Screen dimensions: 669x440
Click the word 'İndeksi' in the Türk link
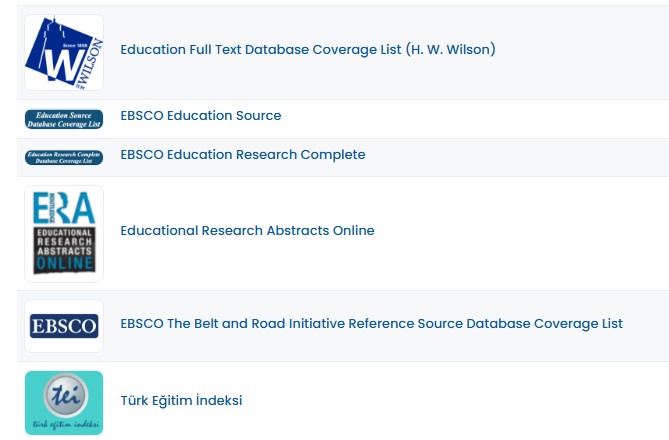pyautogui.click(x=217, y=401)
